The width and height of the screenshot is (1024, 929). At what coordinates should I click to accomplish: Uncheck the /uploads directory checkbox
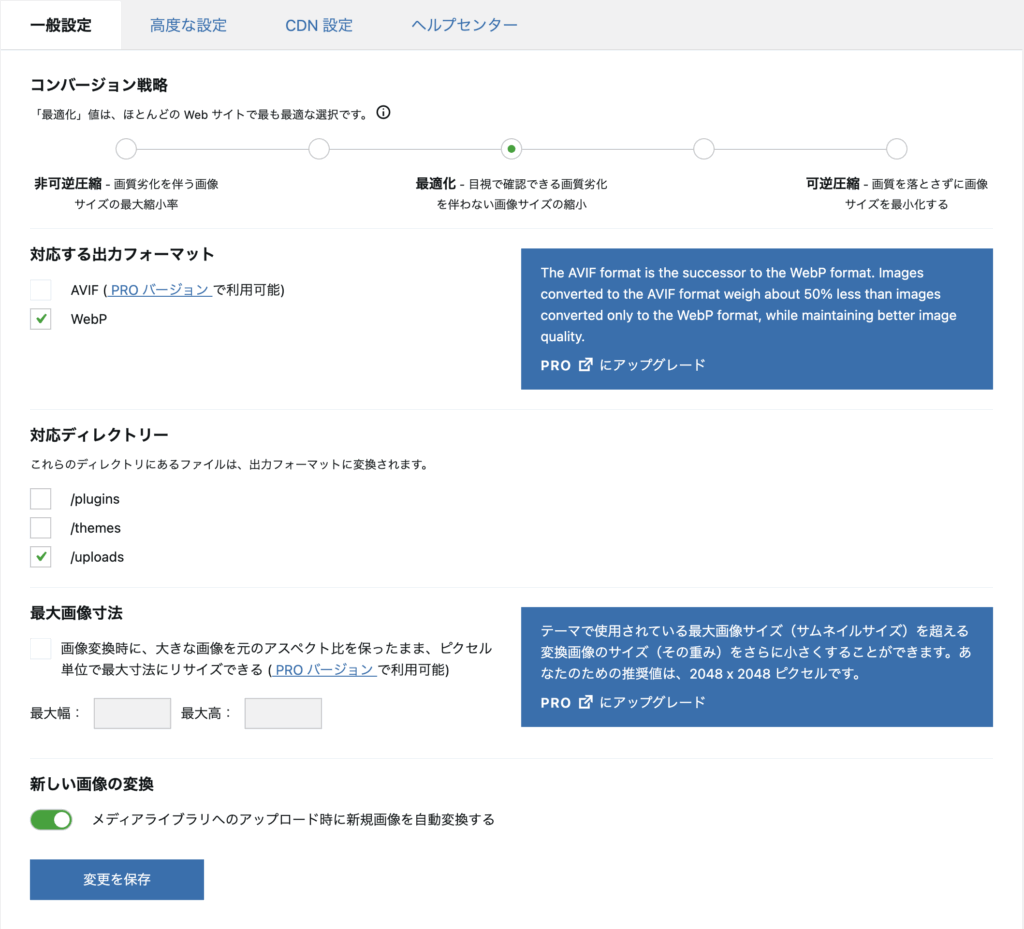pyautogui.click(x=40, y=557)
